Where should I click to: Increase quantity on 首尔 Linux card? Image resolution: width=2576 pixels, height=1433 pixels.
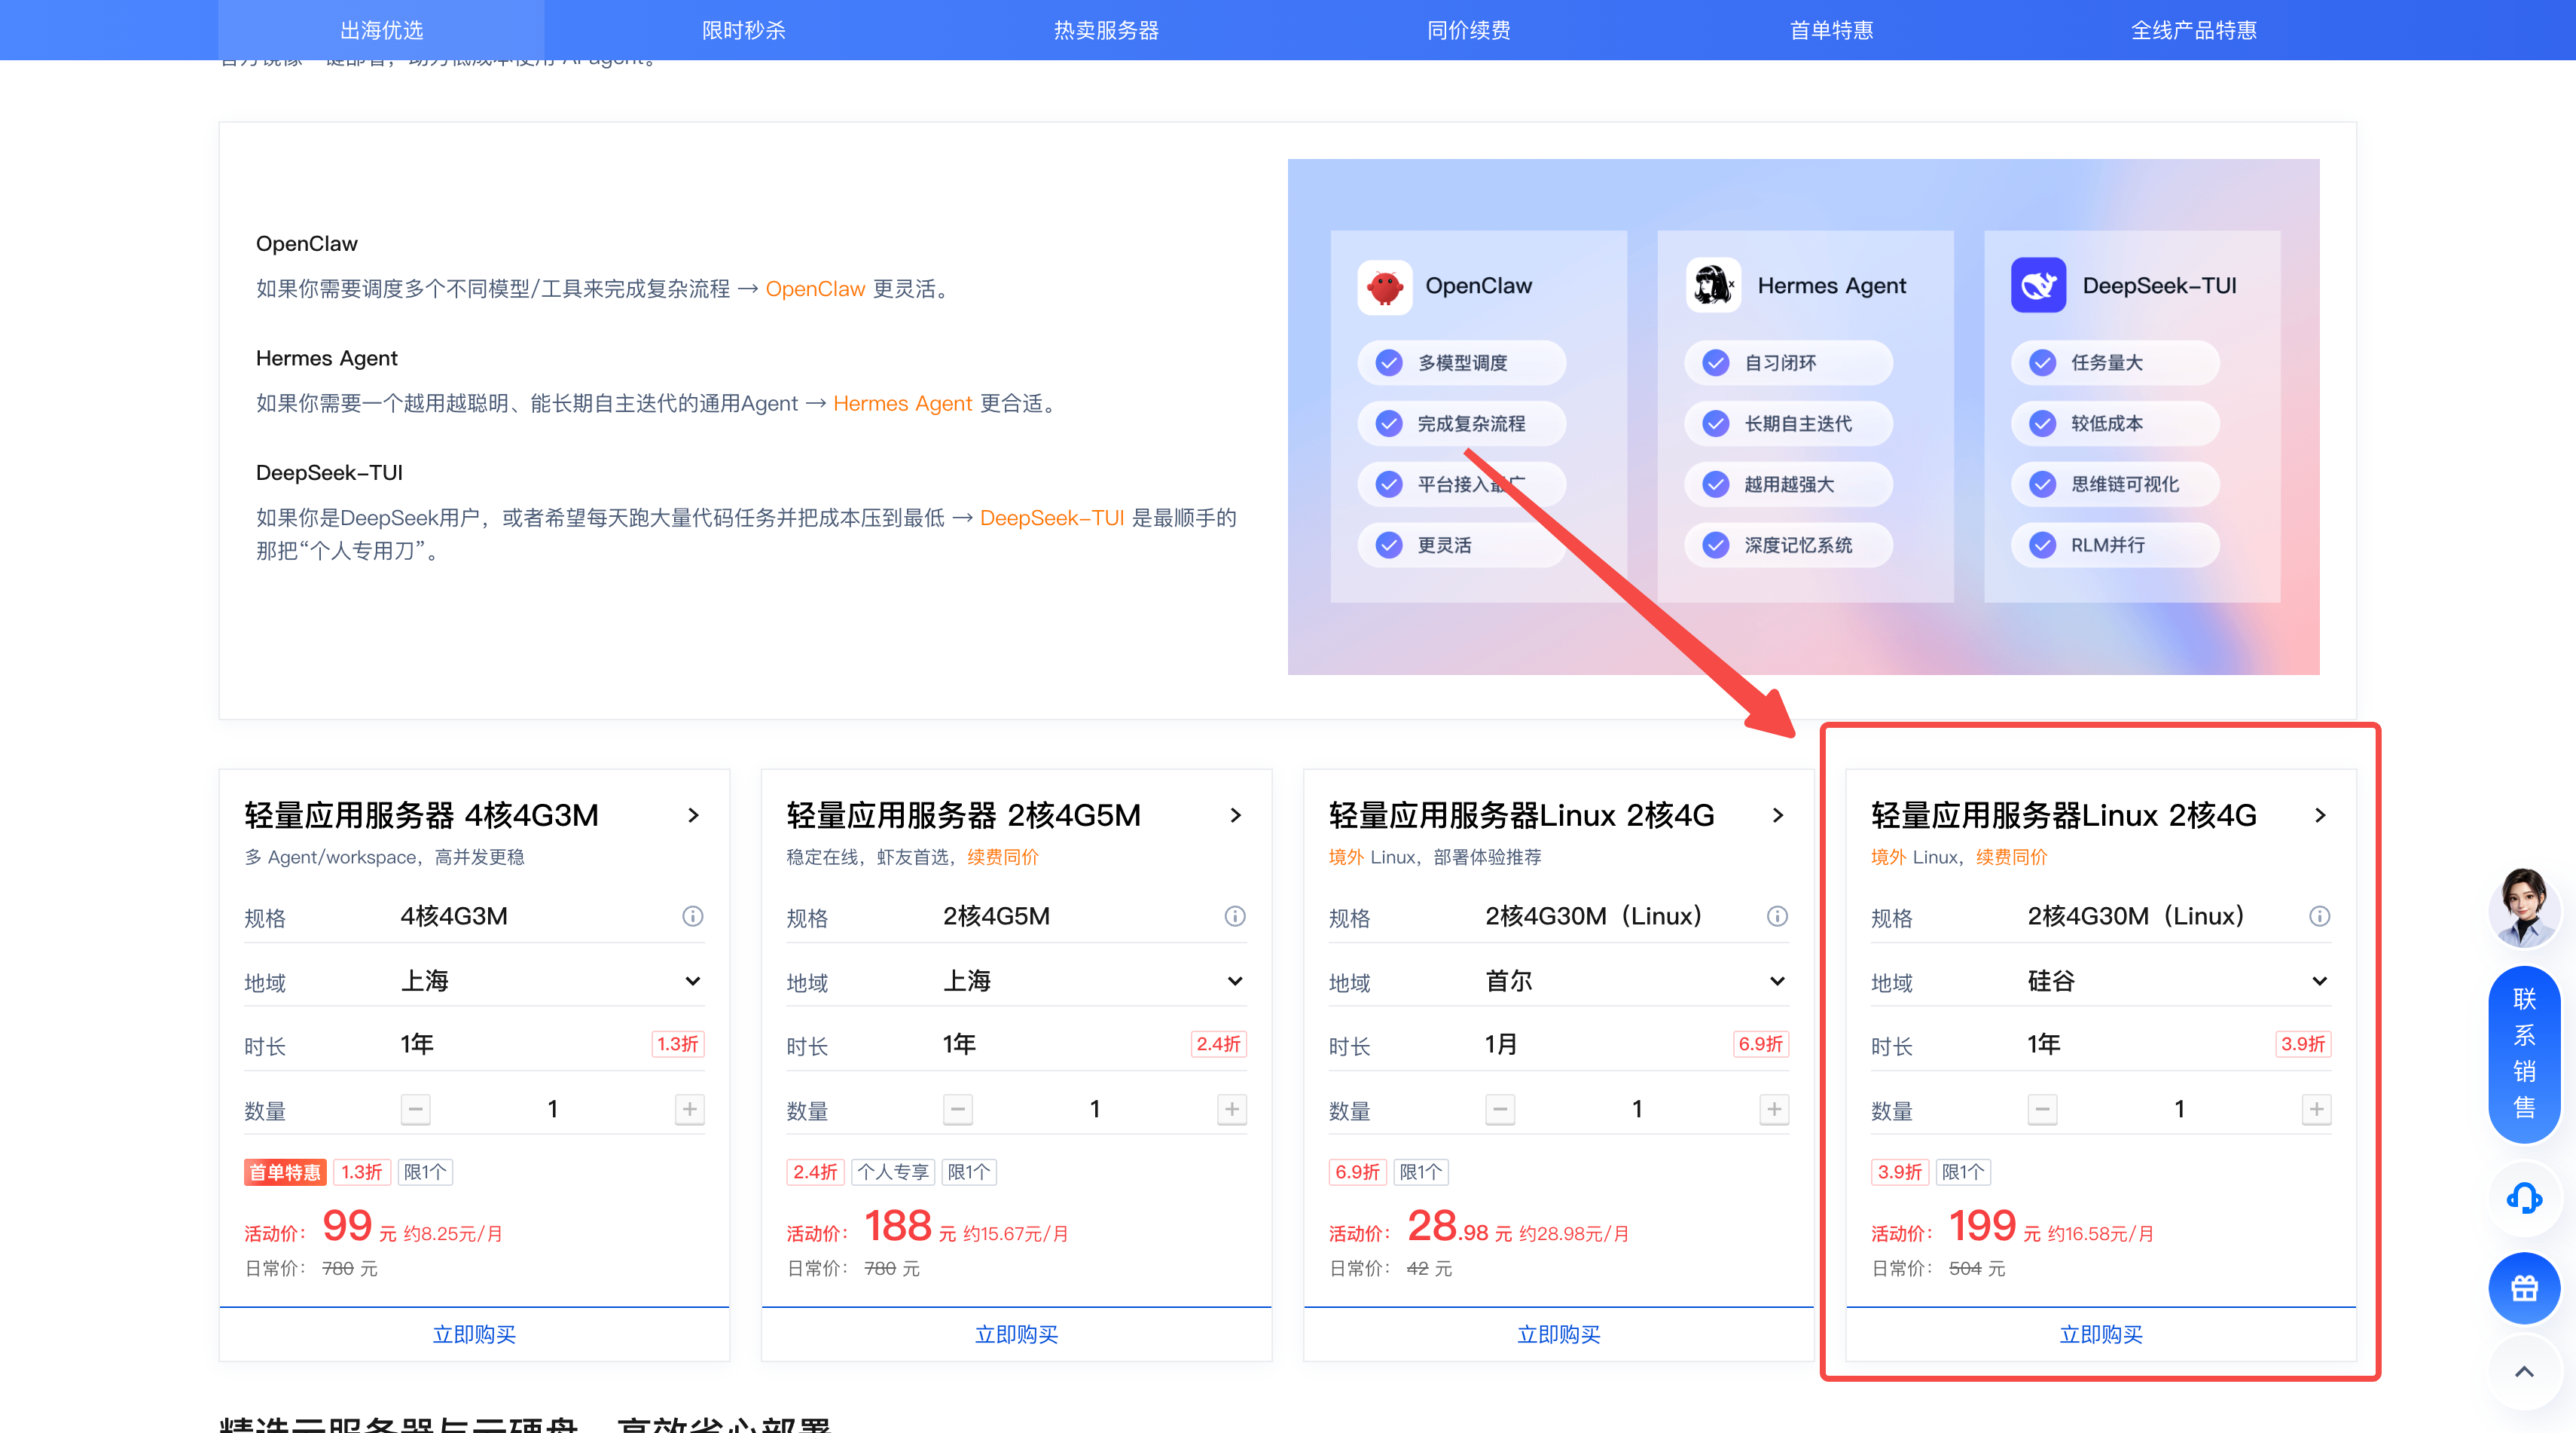click(1774, 1109)
